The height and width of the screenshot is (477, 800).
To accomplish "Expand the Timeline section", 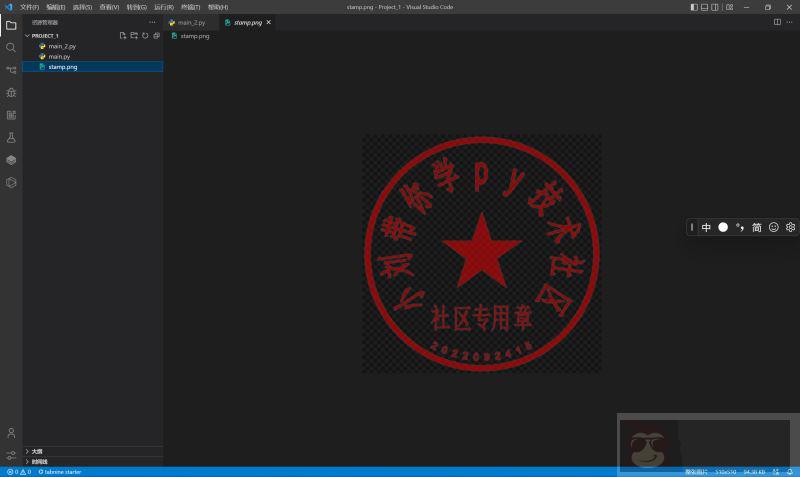I will point(93,462).
